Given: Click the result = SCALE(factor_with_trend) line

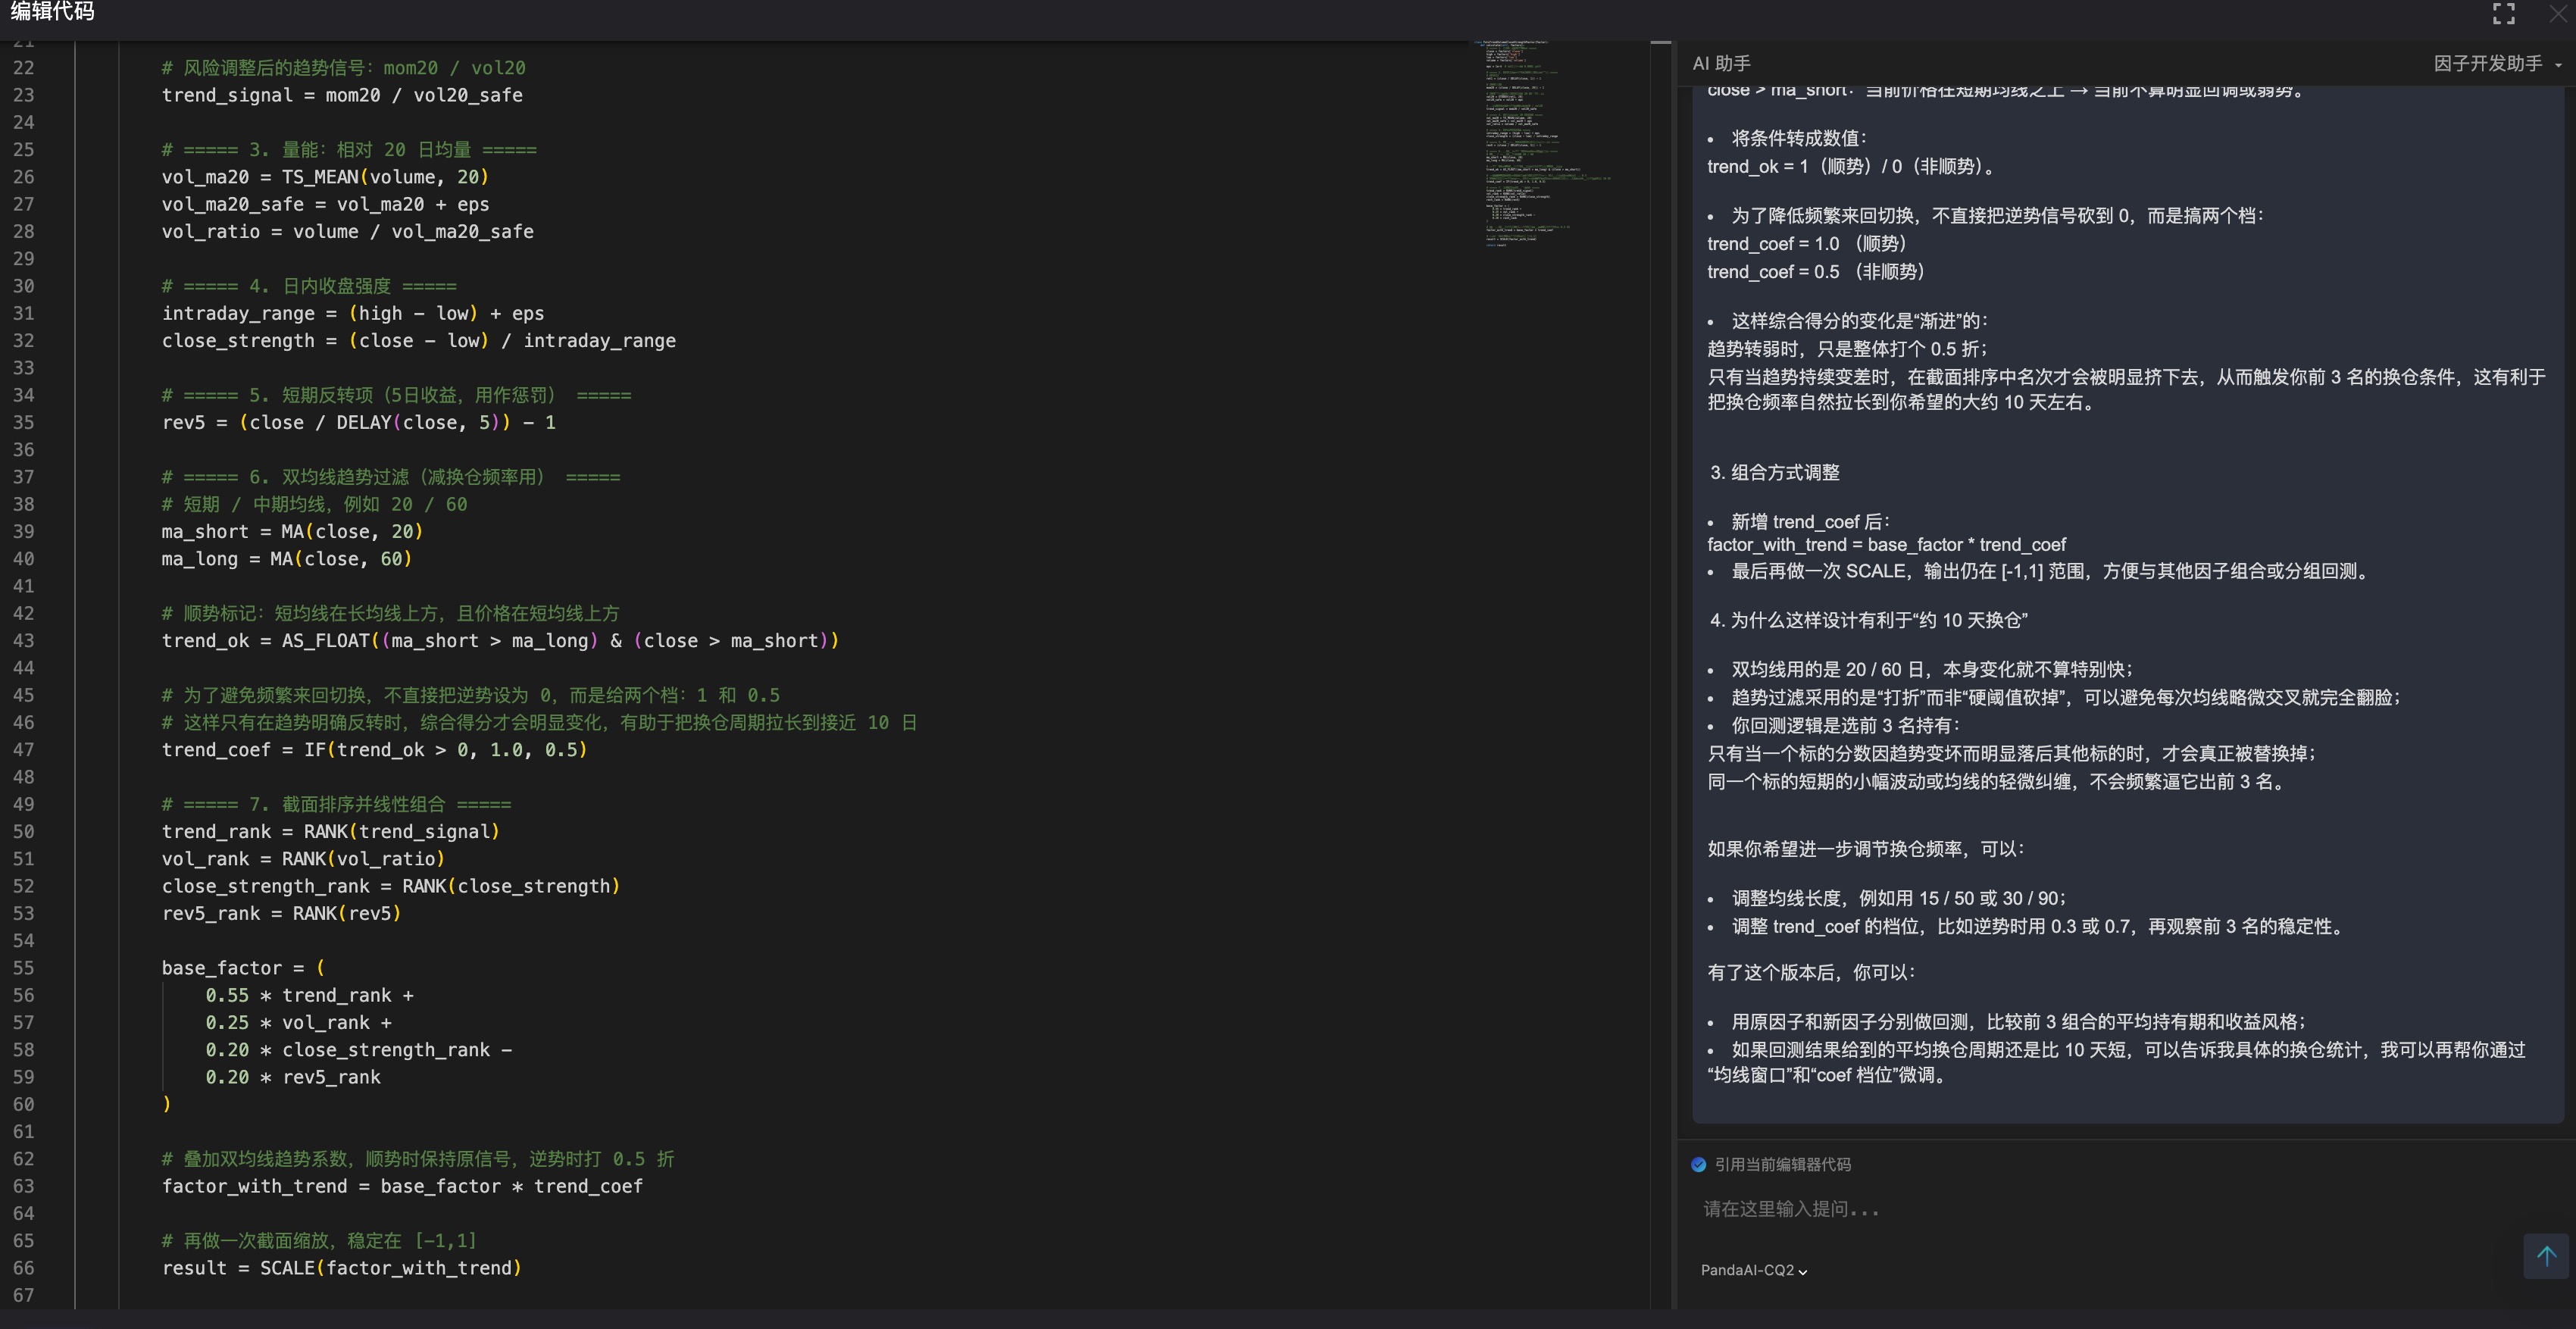Looking at the screenshot, I should (x=342, y=1268).
